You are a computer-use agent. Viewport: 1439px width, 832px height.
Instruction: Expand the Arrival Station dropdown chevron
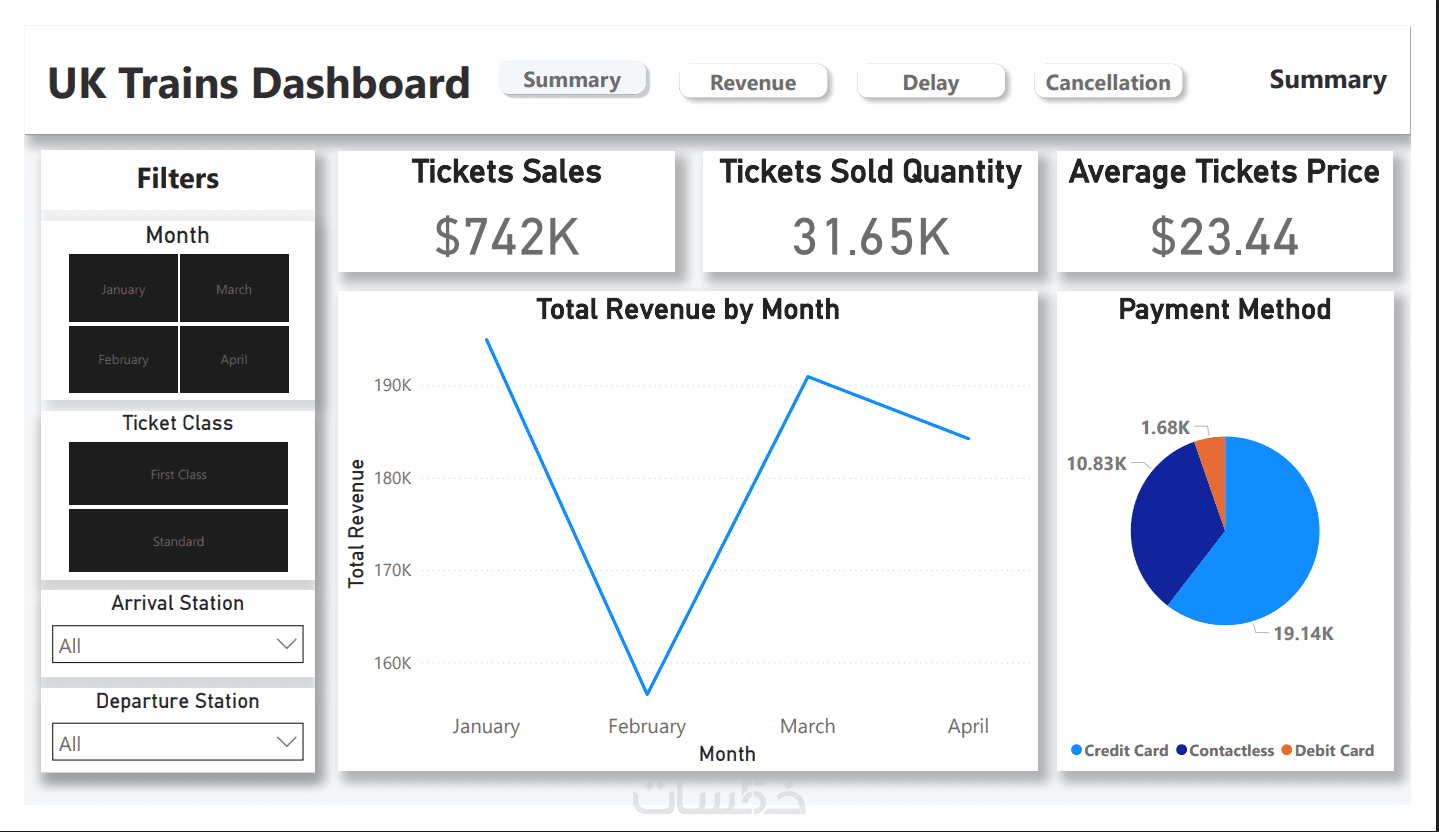tap(287, 644)
